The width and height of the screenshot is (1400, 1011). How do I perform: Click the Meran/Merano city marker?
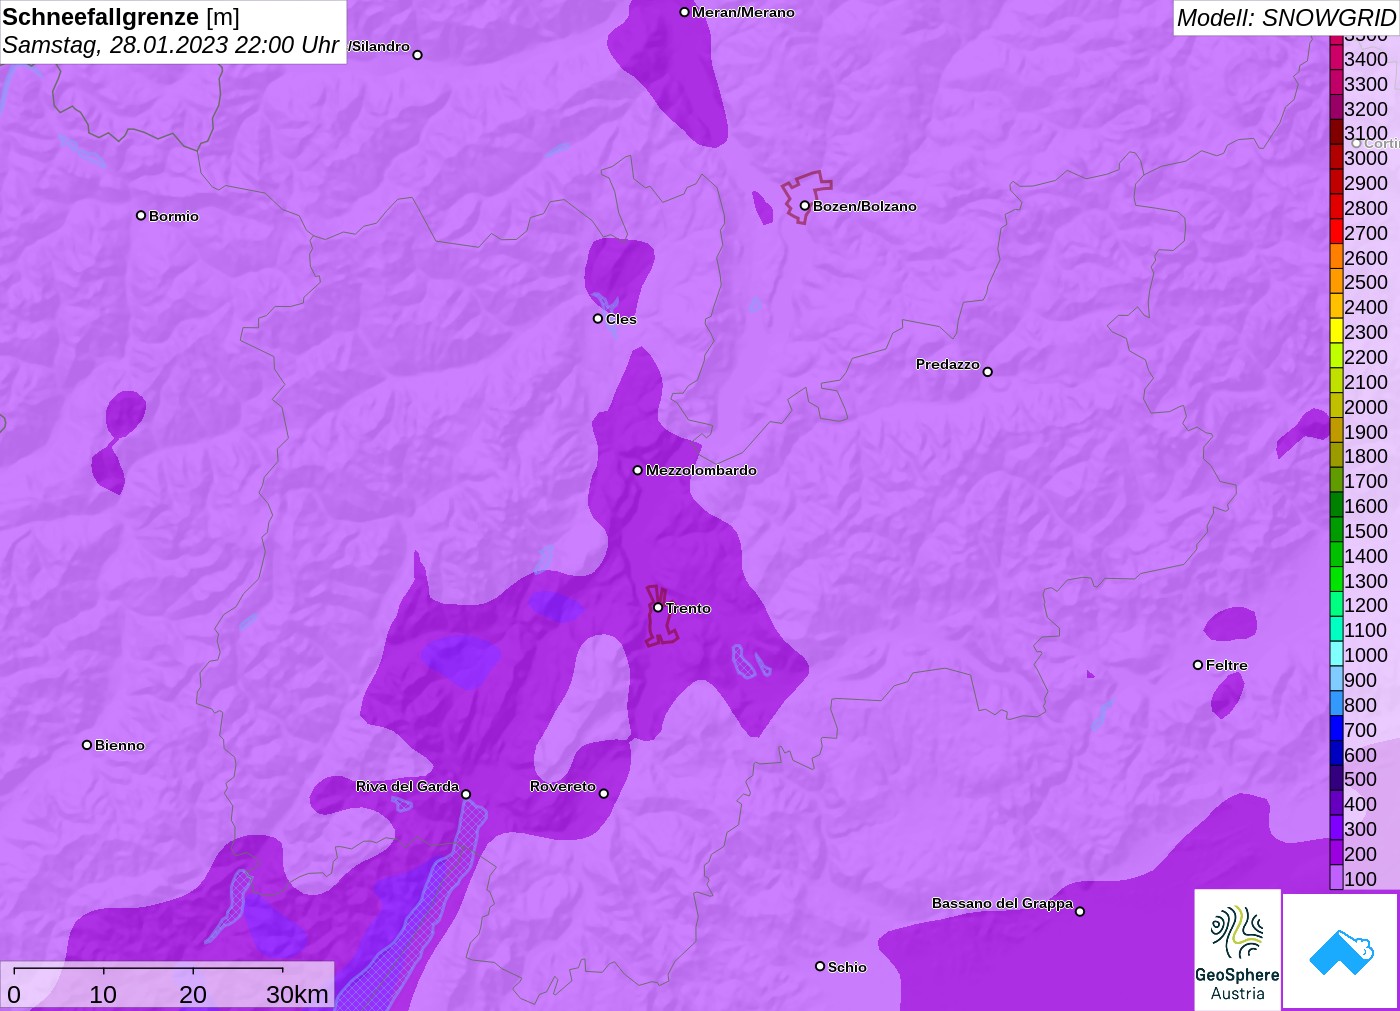click(684, 12)
